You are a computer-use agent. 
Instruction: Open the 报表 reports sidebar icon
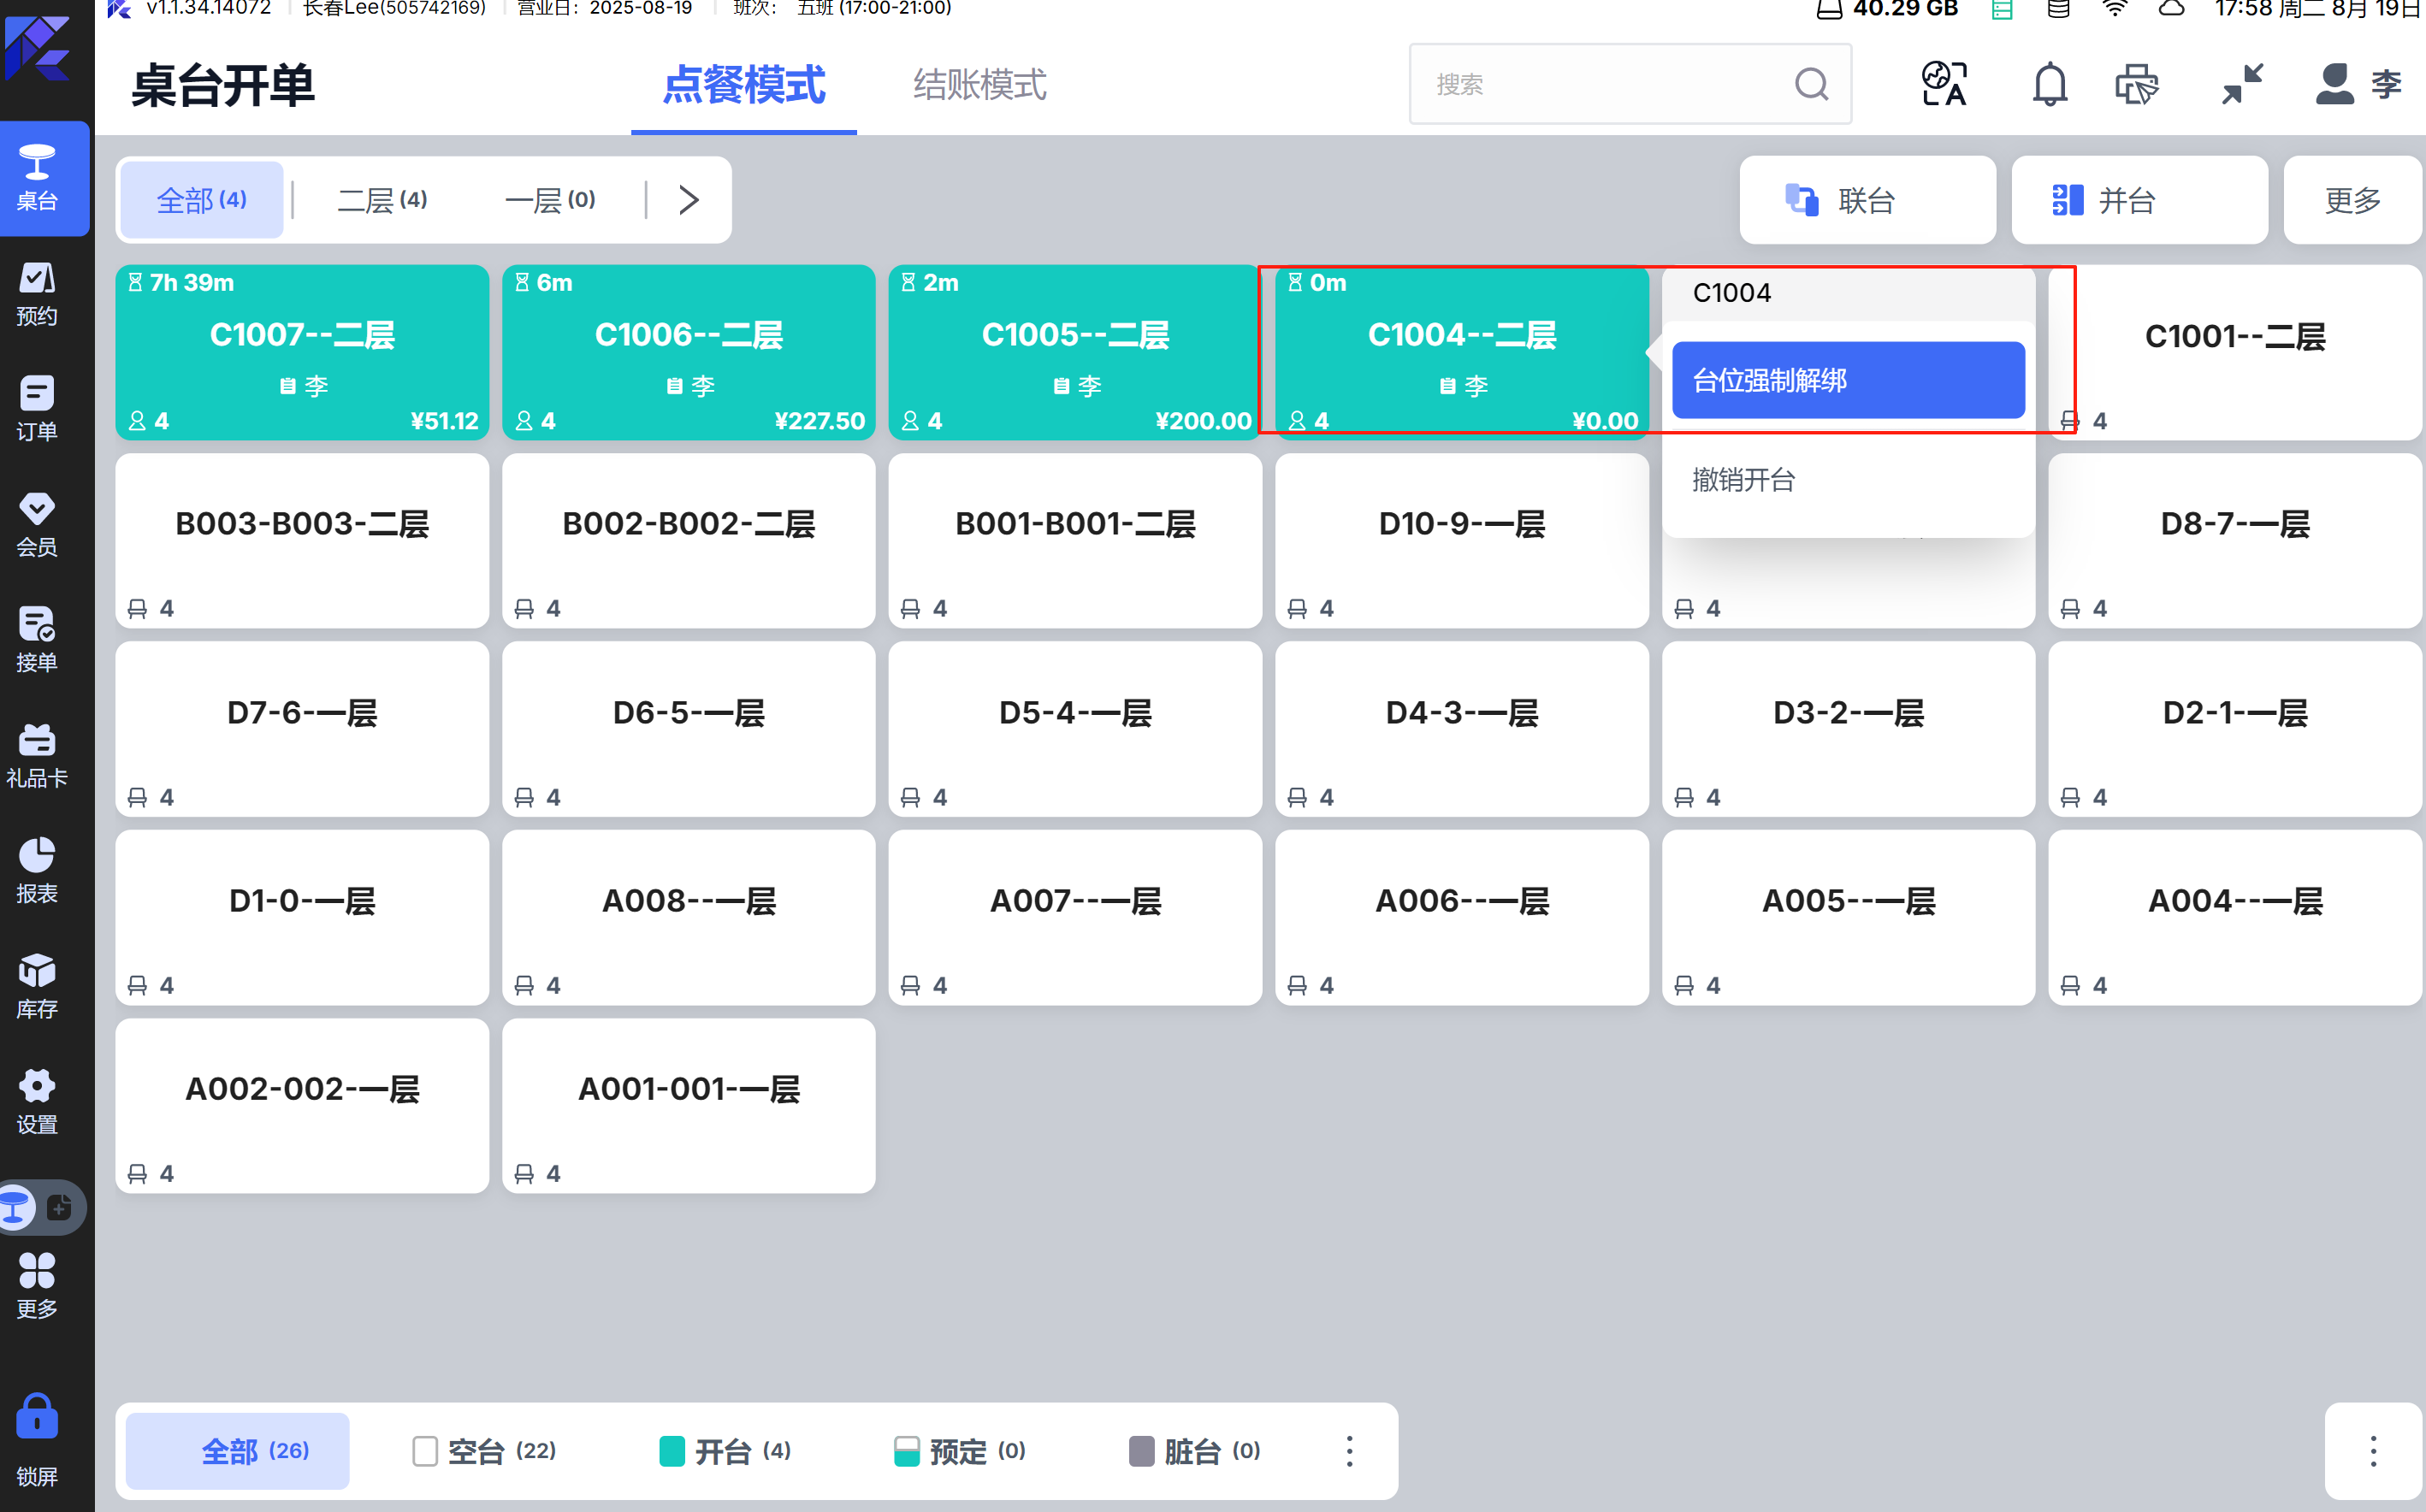(x=37, y=870)
